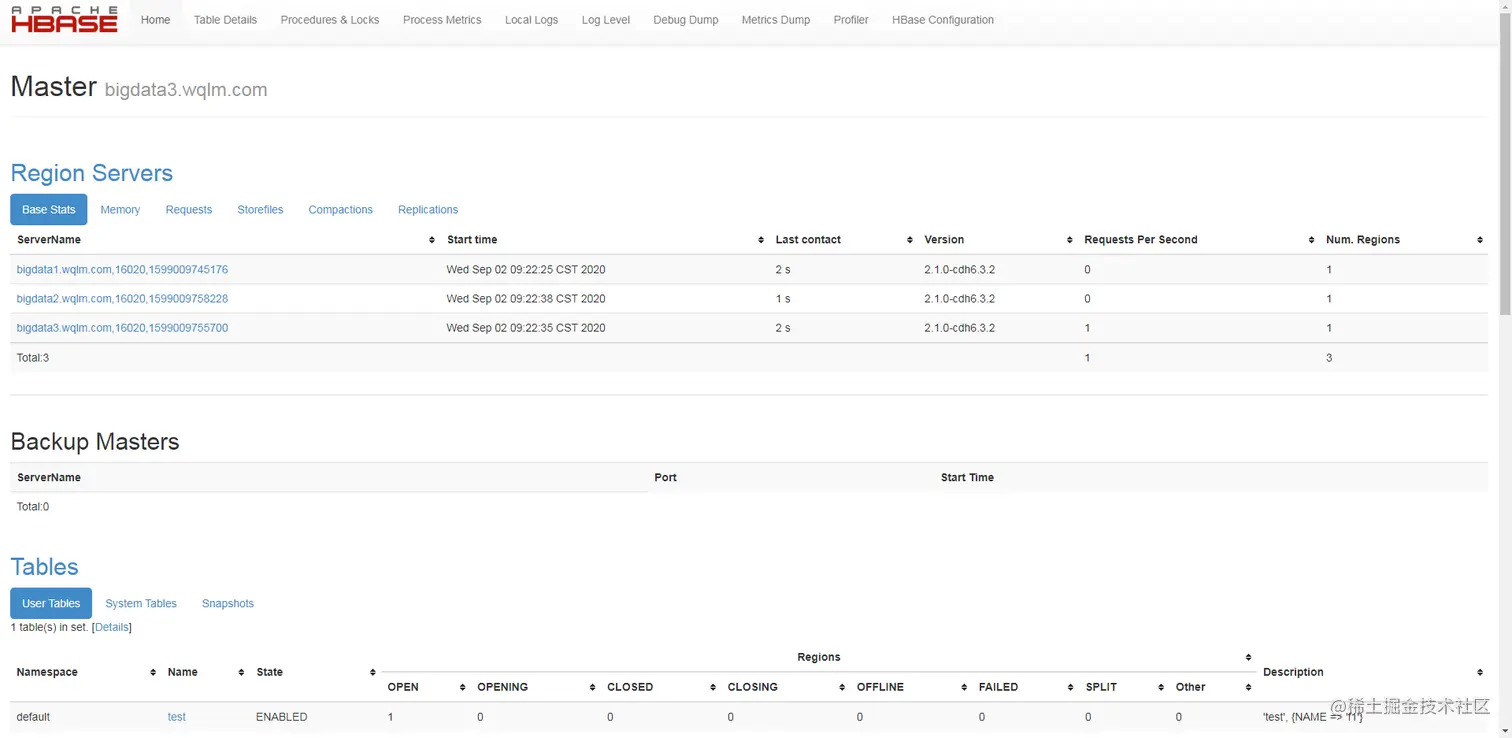The height and width of the screenshot is (738, 1512).
Task: Sort user tables by Namespace
Action: (86, 672)
